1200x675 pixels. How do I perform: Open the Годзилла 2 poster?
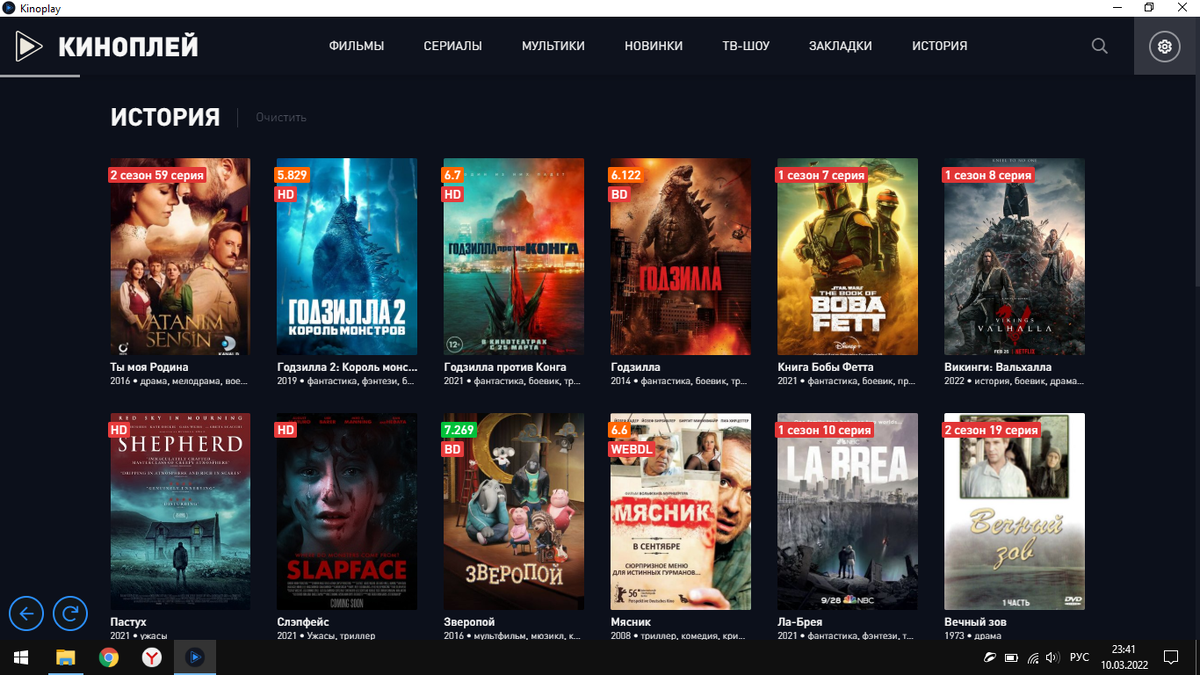coord(347,256)
